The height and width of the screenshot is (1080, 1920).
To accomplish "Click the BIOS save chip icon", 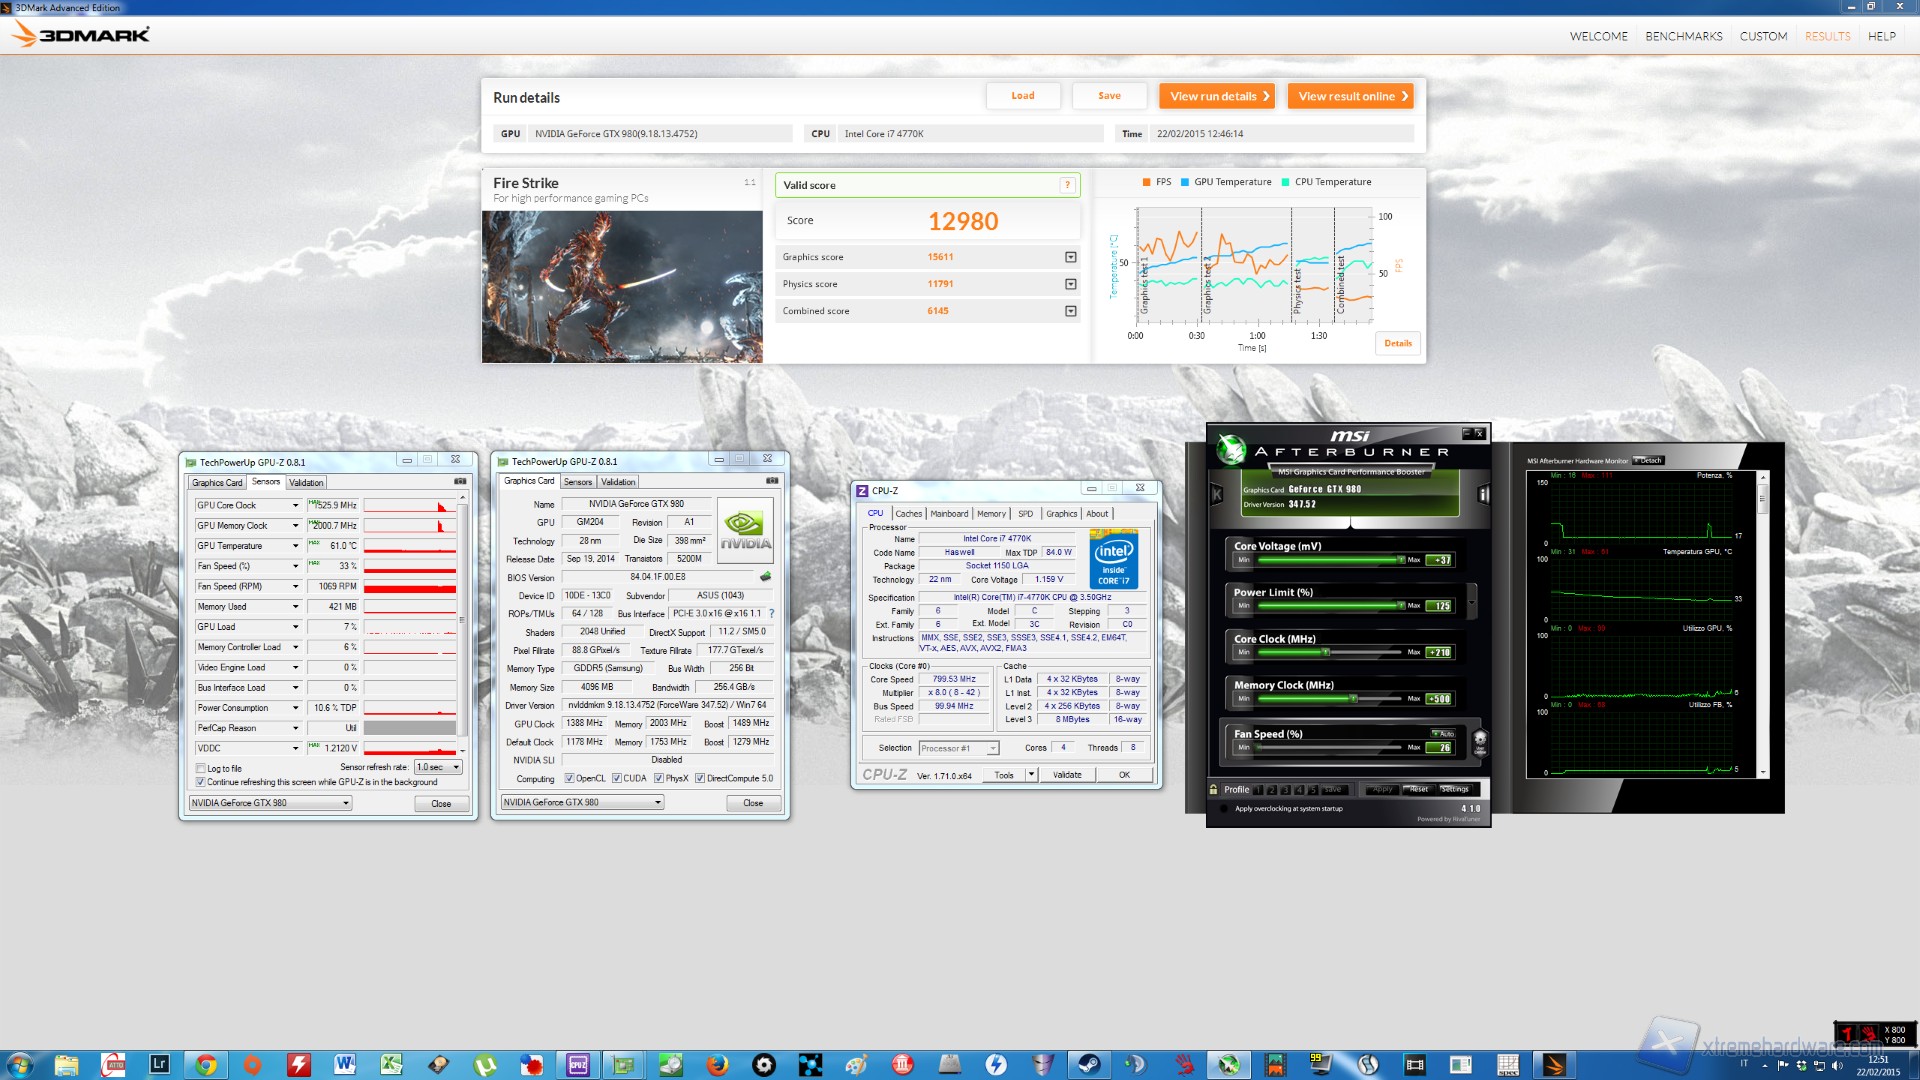I will coord(766,577).
